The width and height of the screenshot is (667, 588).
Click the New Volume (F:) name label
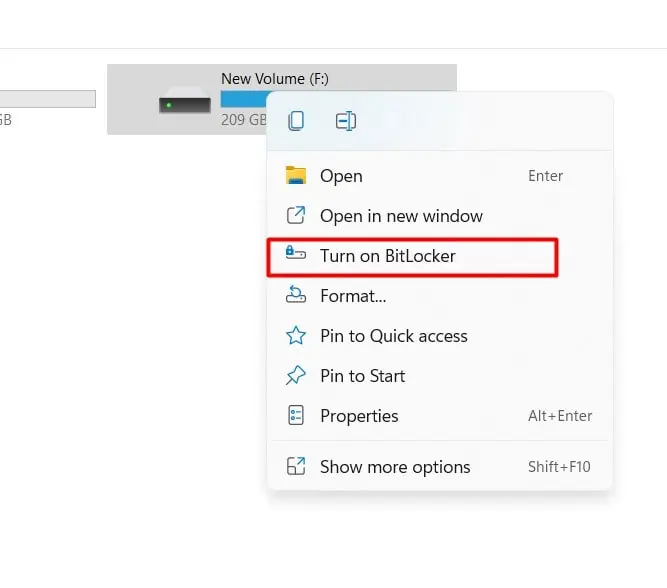274,78
